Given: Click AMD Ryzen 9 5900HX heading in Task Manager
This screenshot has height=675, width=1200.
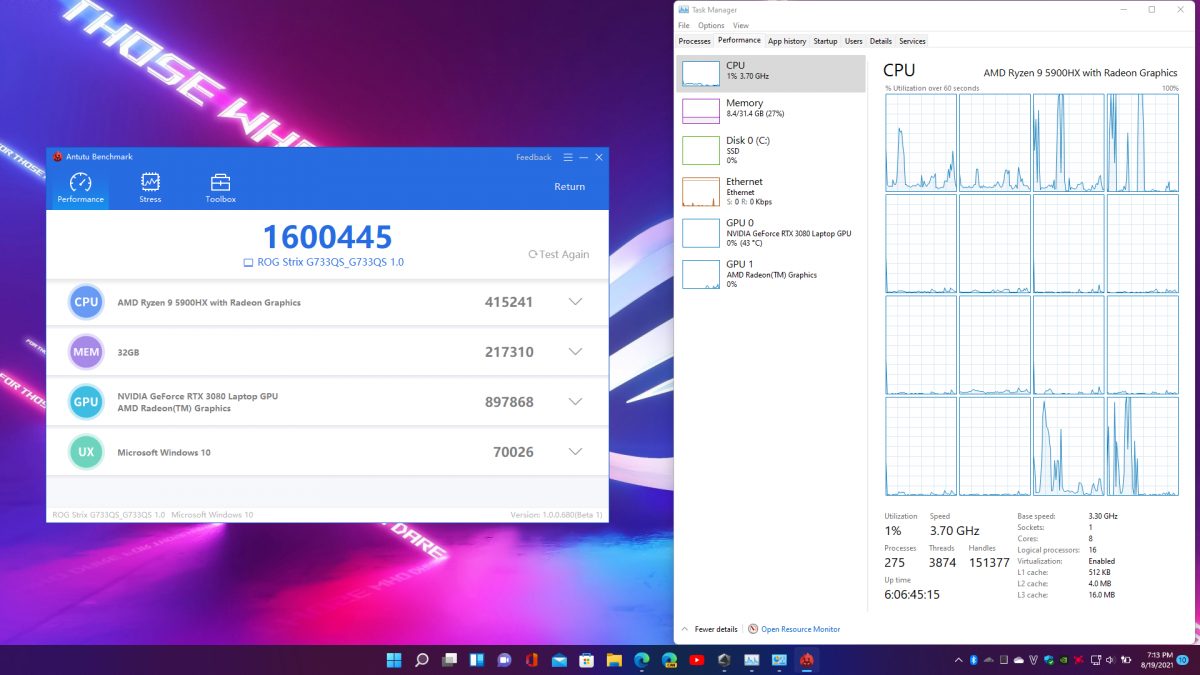Looking at the screenshot, I should [1081, 72].
